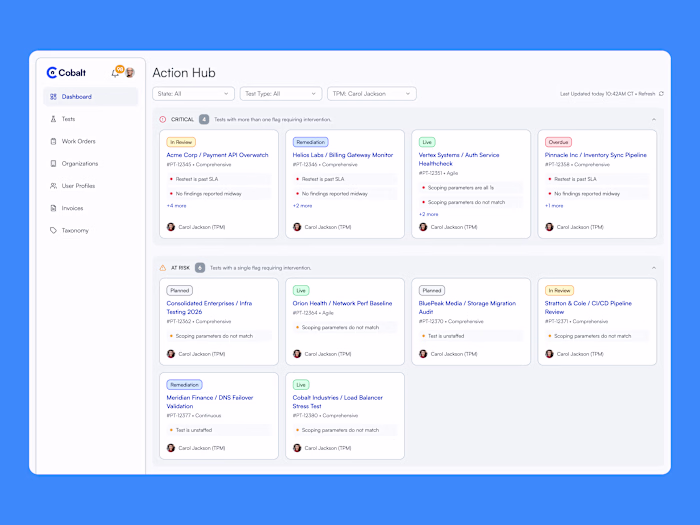Viewport: 700px width, 525px height.
Task: Click the Refresh icon by Last Updated
Action: 661,94
